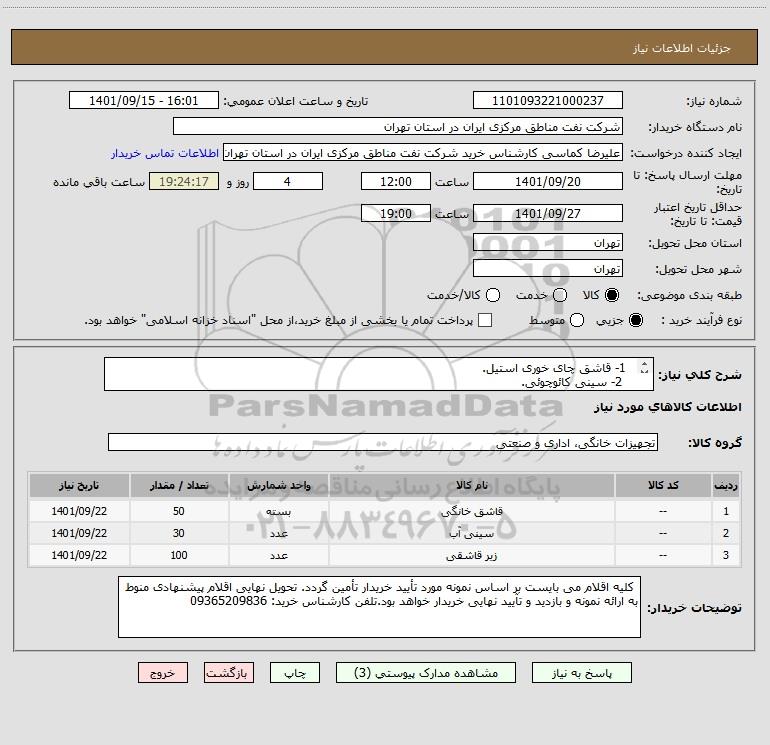Click the 'تاریخ نیاز' column header
This screenshot has height=745, width=770.
tap(79, 486)
